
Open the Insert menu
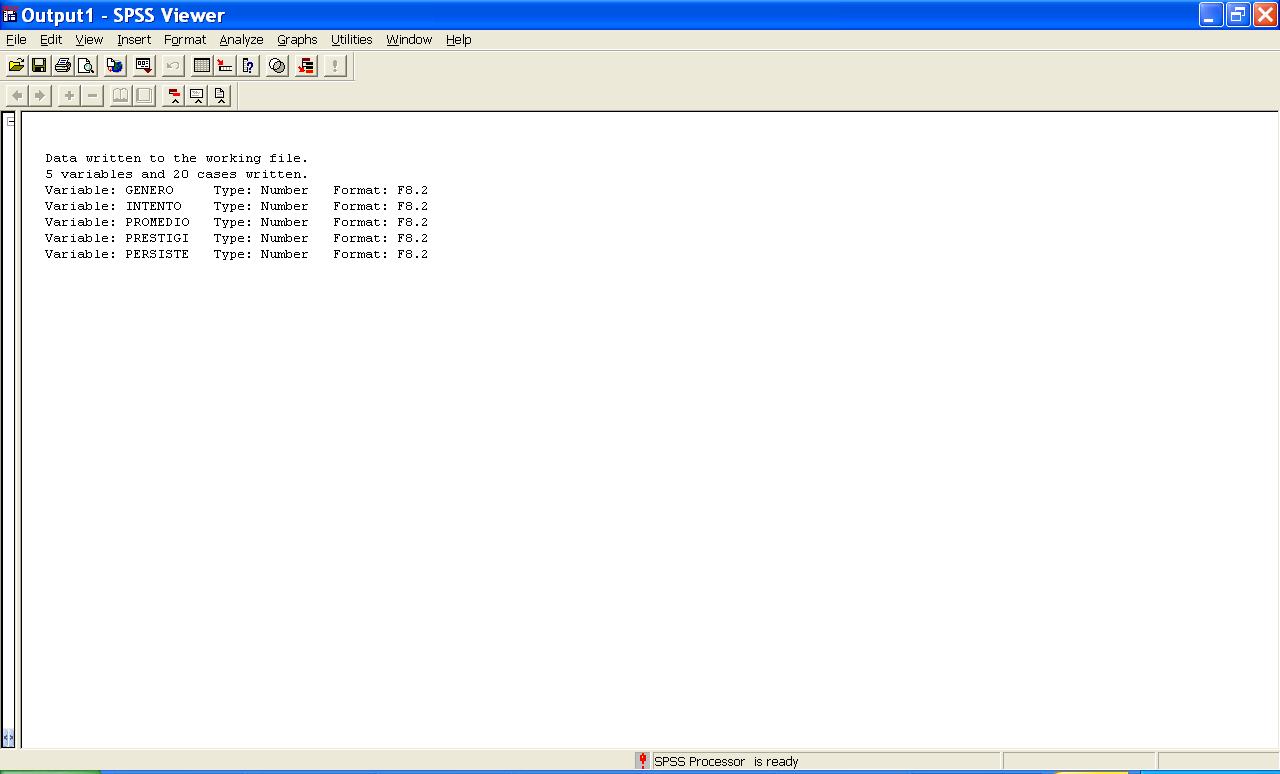(x=134, y=40)
